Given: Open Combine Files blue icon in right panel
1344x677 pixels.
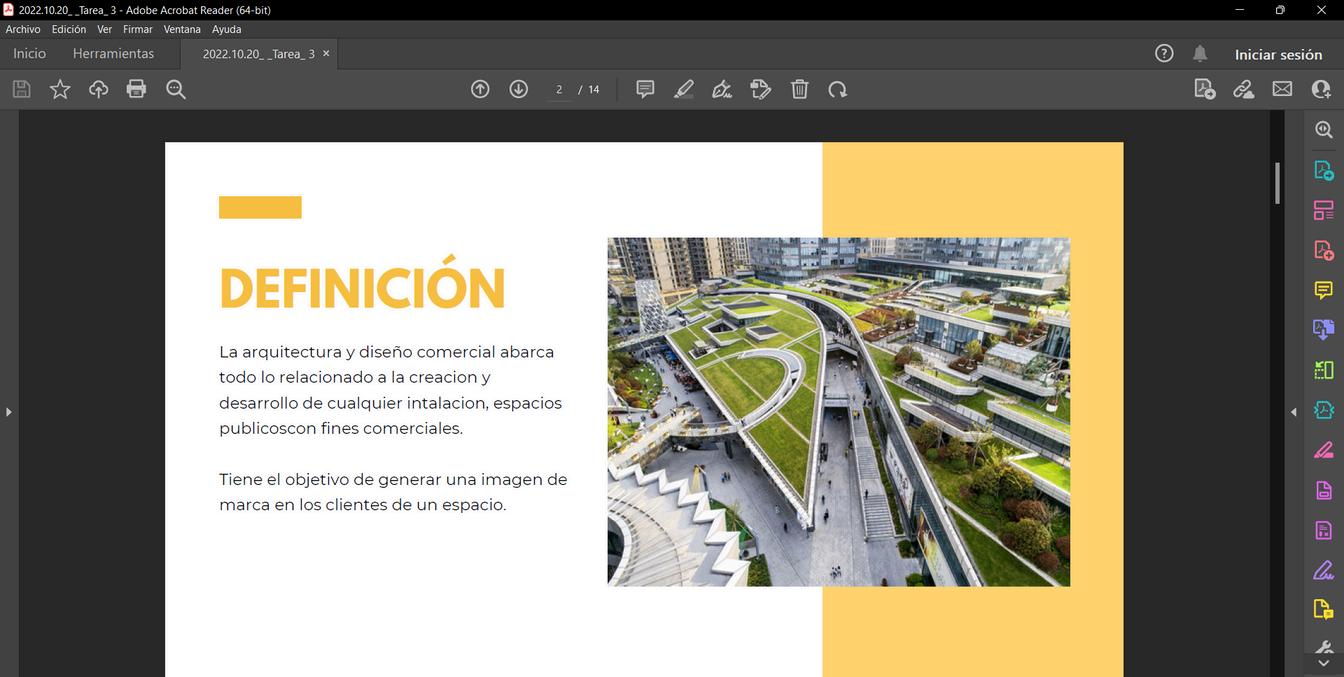Looking at the screenshot, I should point(1324,330).
